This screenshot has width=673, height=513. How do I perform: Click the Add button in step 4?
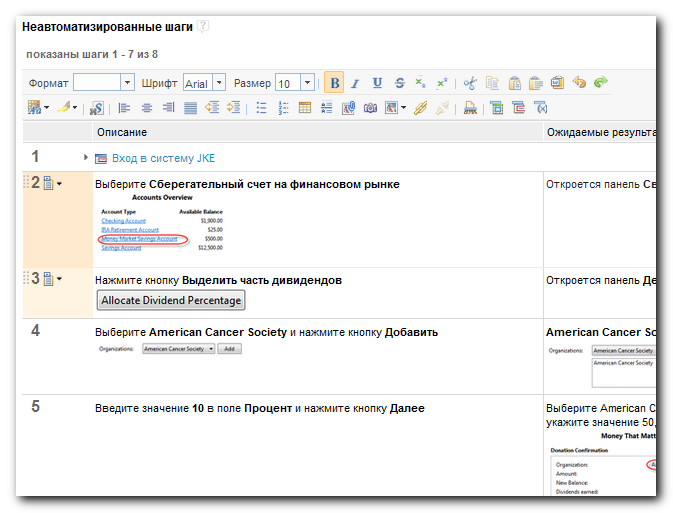click(230, 349)
